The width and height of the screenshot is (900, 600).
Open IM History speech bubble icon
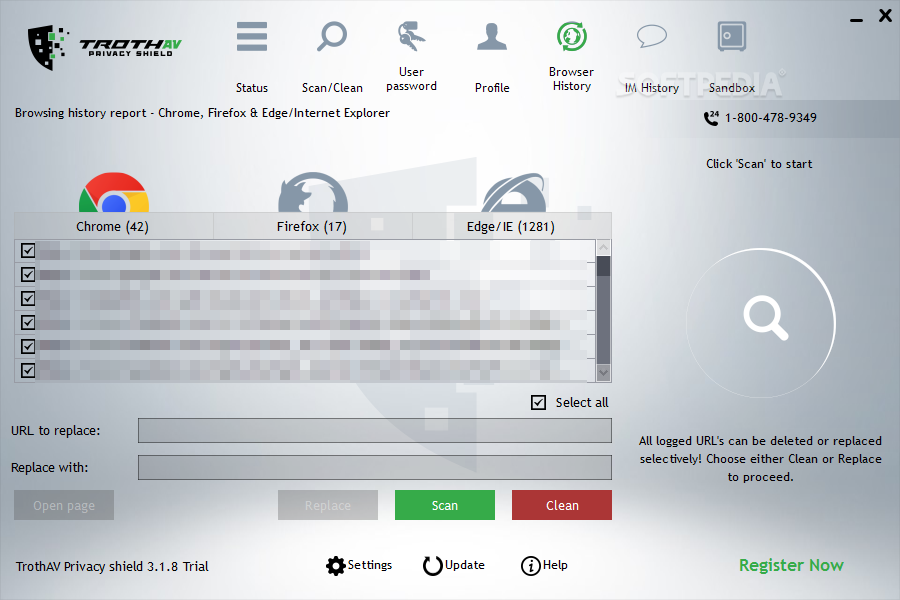coord(652,36)
